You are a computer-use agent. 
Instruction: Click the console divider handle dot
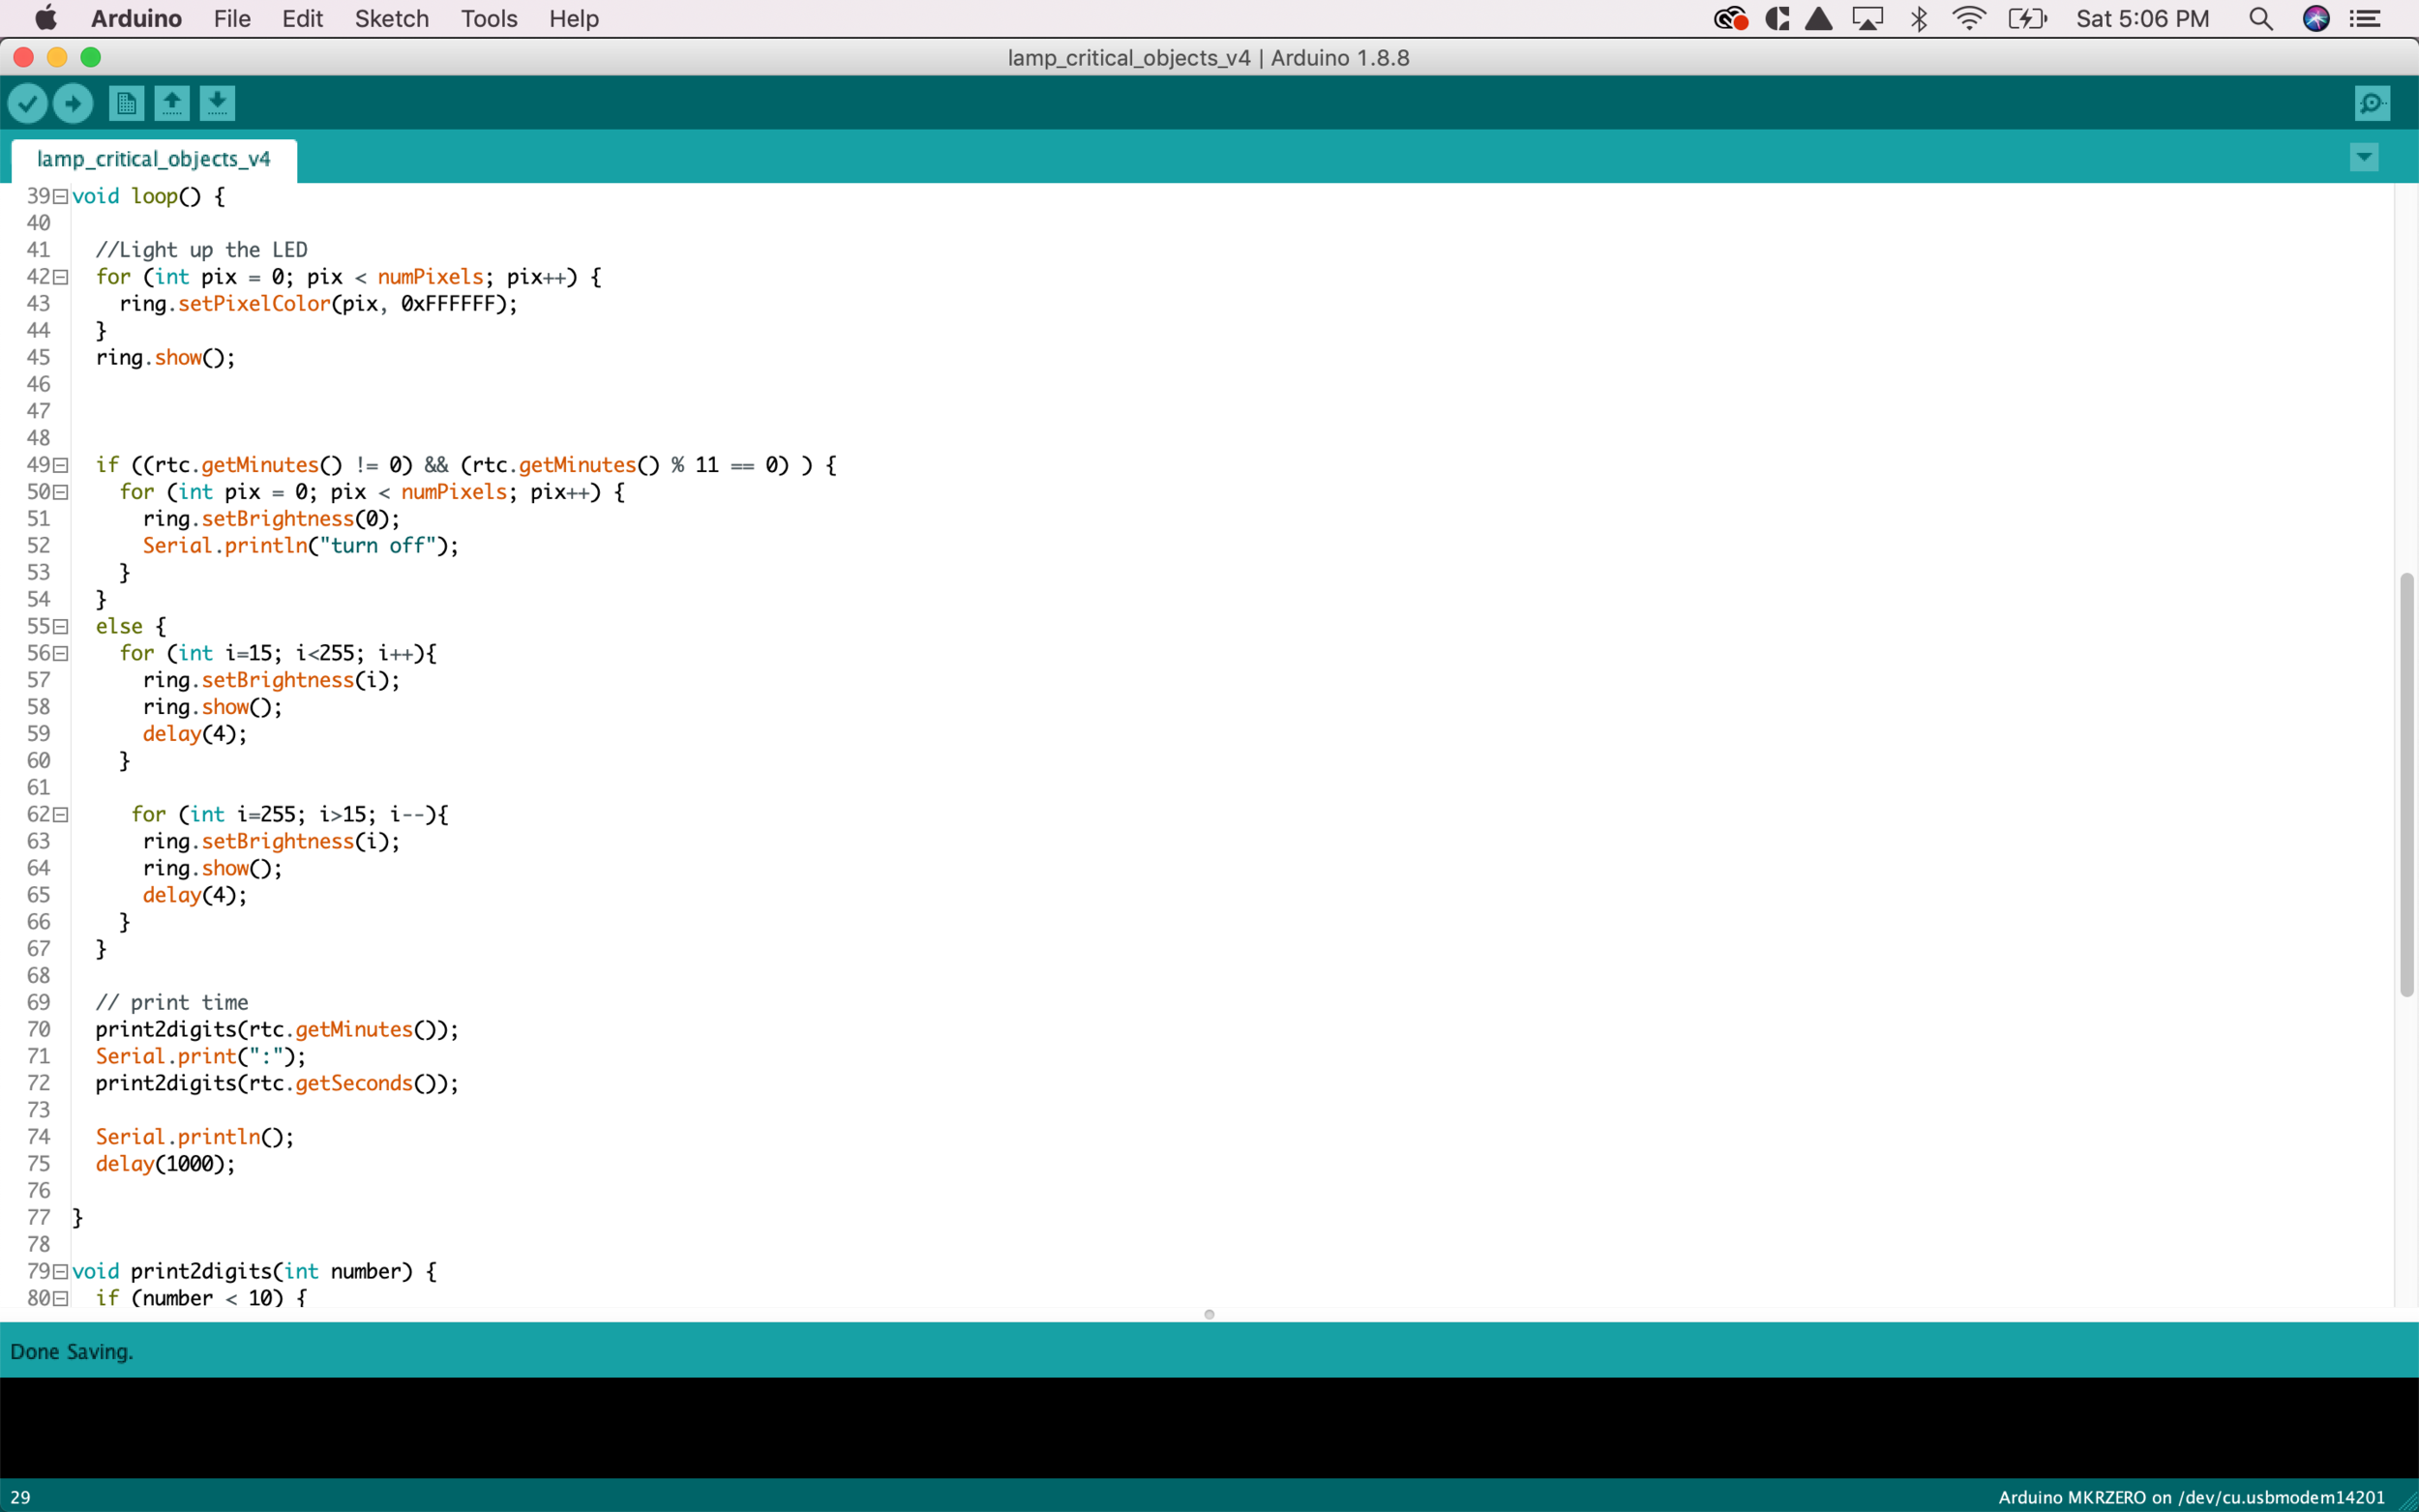[1209, 1315]
